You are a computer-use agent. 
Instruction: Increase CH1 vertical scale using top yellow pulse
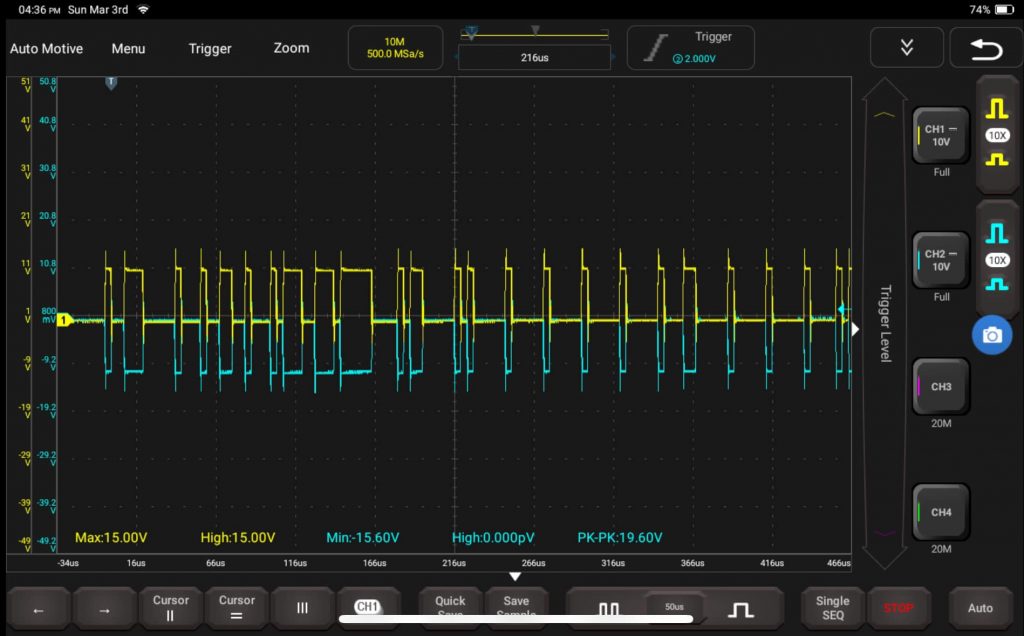996,107
